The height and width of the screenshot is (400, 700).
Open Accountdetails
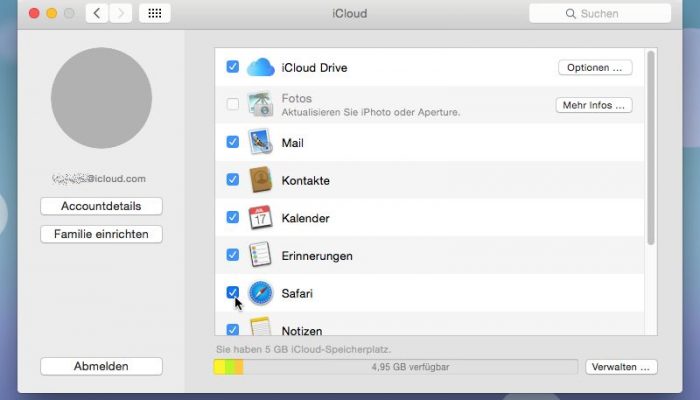101,206
